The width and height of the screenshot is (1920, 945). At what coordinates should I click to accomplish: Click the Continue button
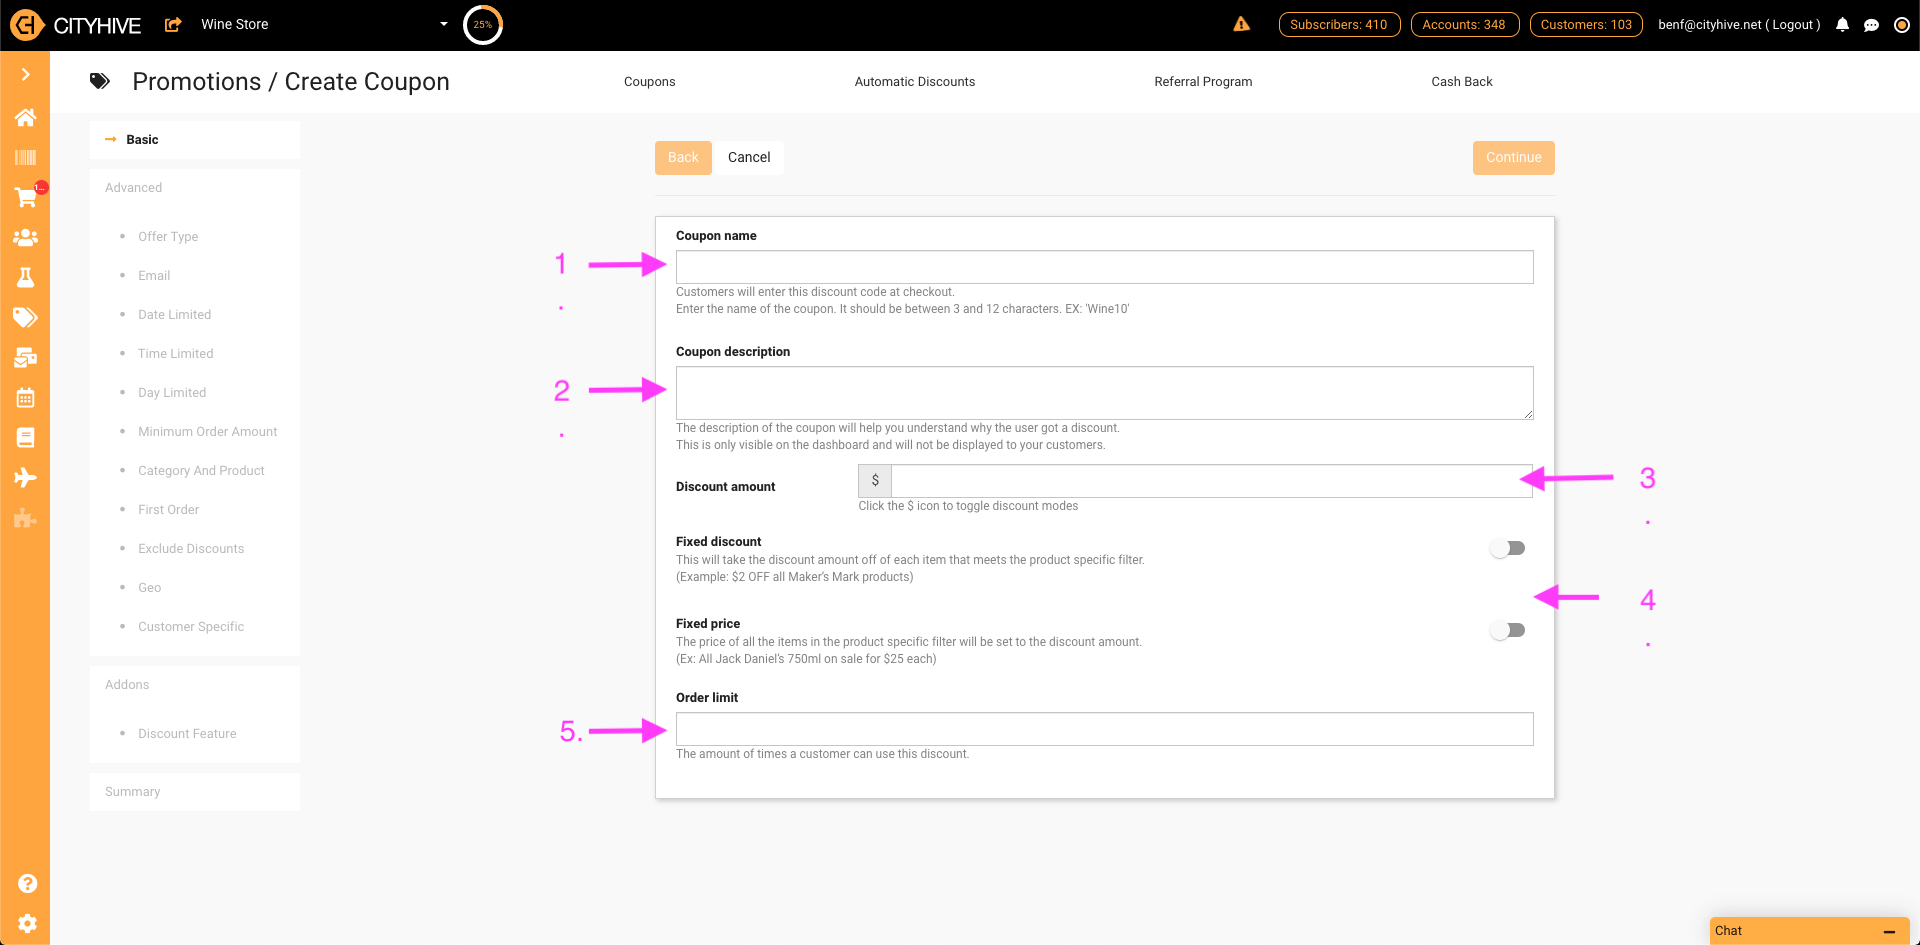pos(1513,158)
